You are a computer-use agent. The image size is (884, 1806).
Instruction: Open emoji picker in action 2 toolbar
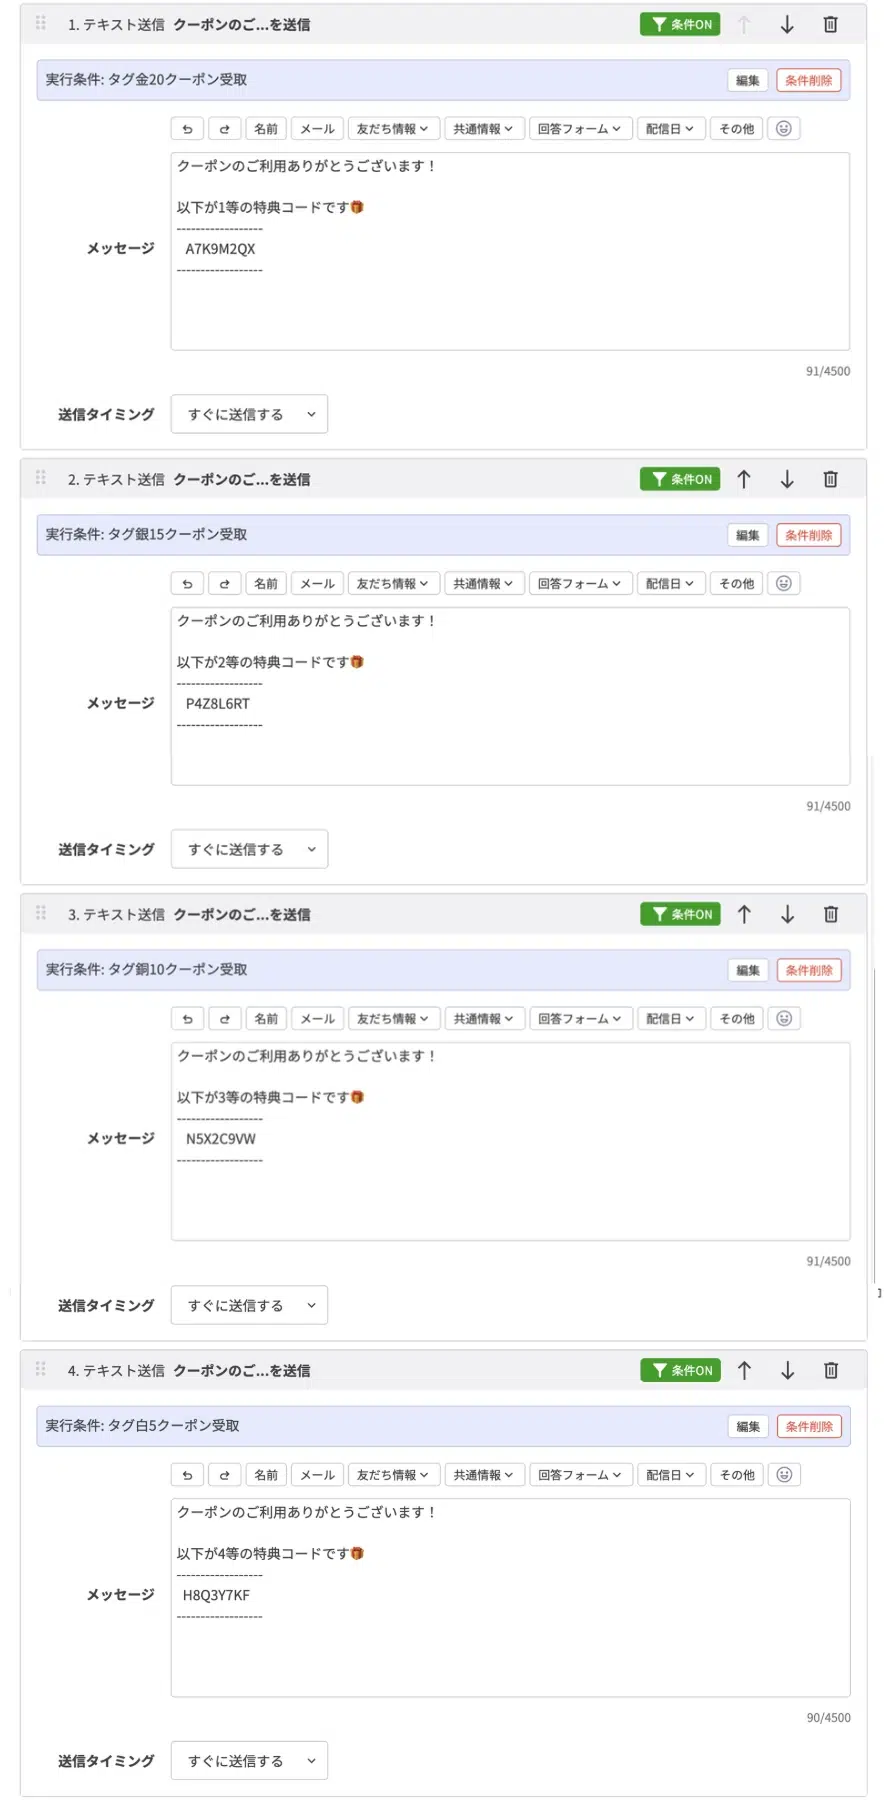click(784, 584)
